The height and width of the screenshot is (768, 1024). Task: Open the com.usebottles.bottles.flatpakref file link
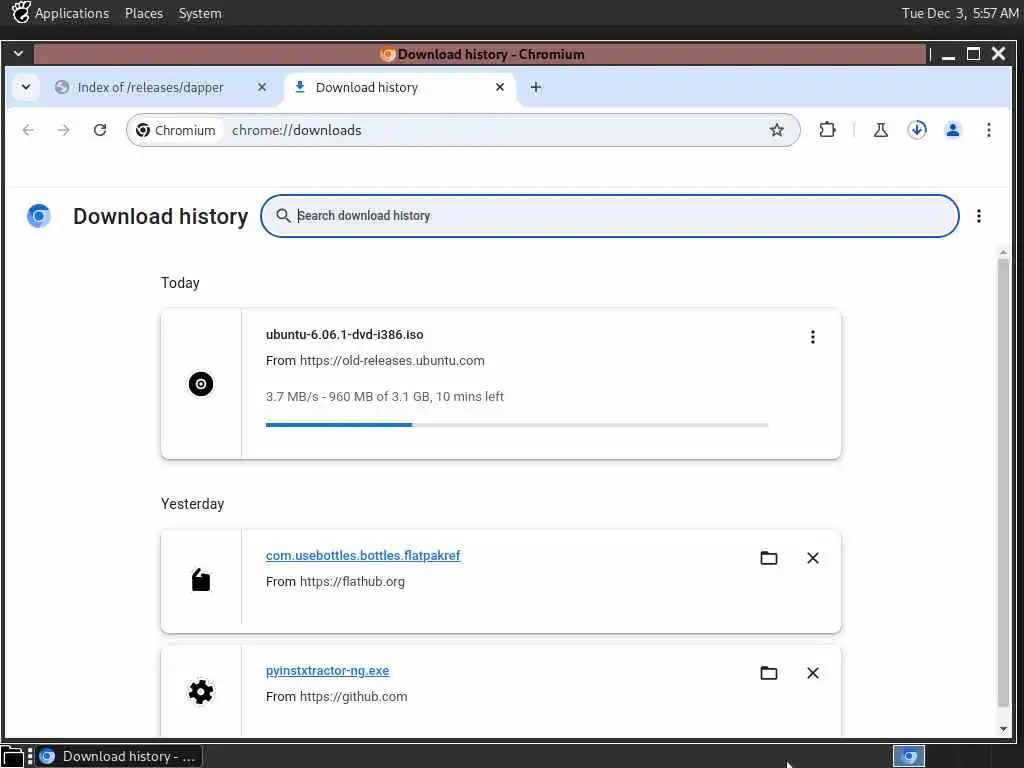tap(363, 555)
